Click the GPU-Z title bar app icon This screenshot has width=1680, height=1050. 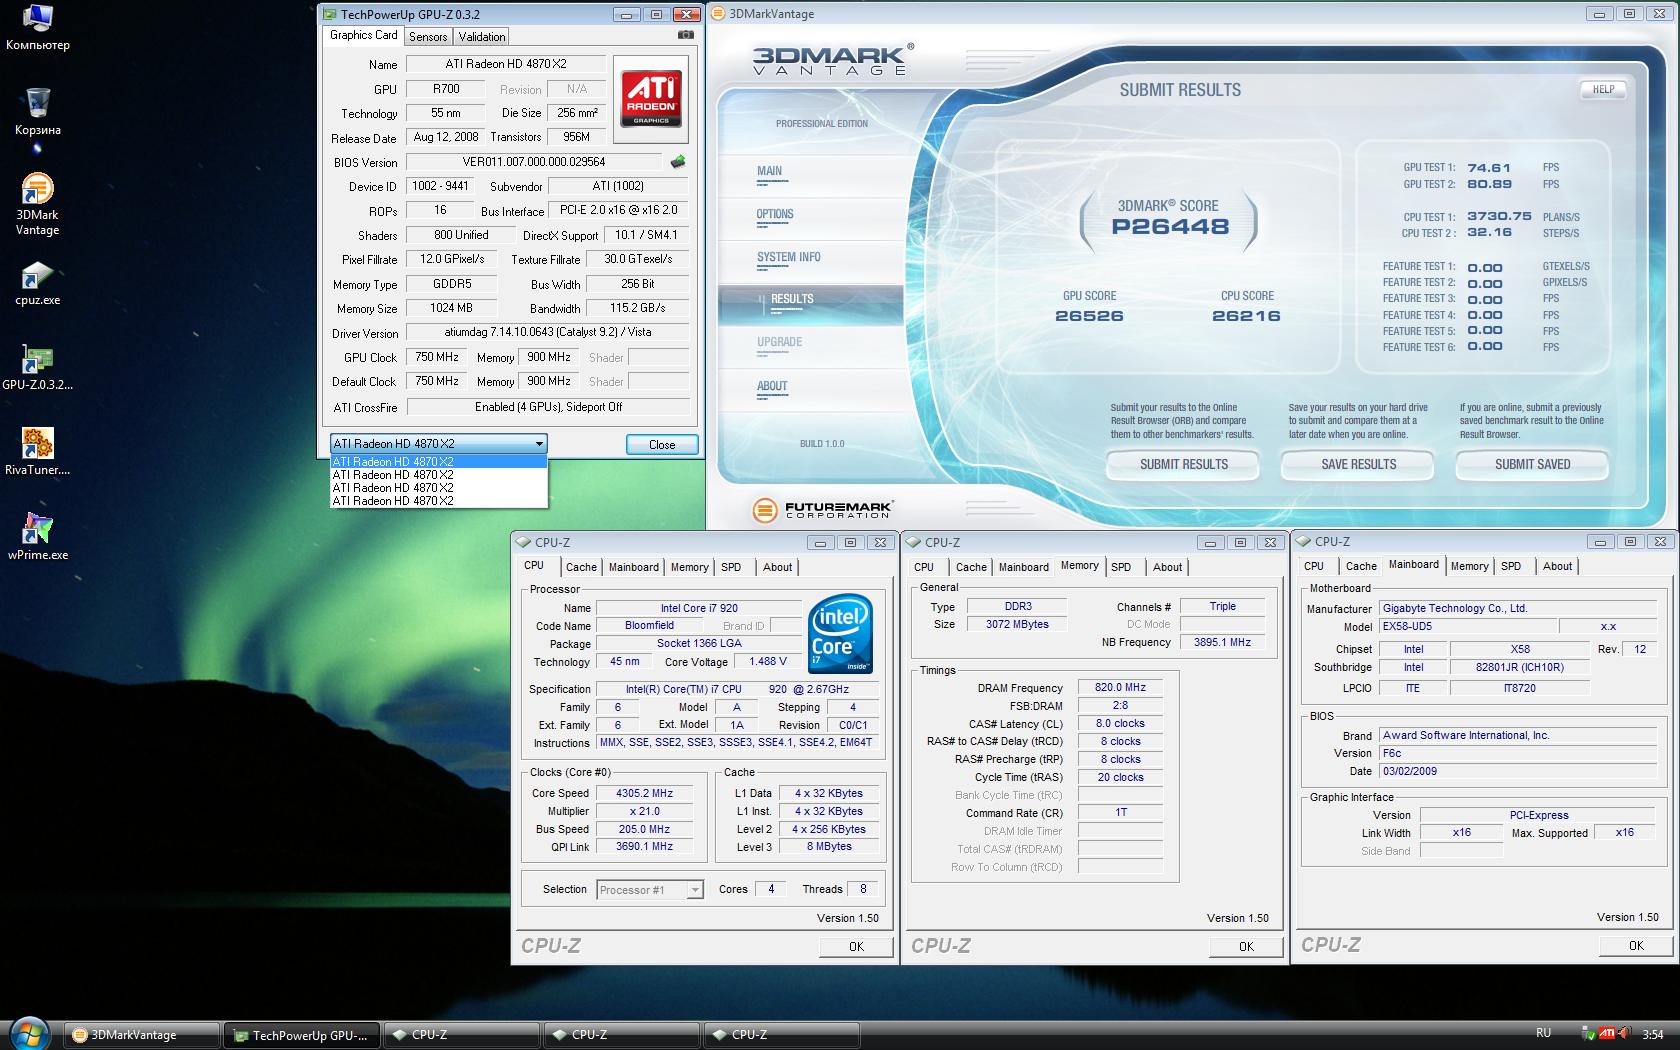pos(329,14)
